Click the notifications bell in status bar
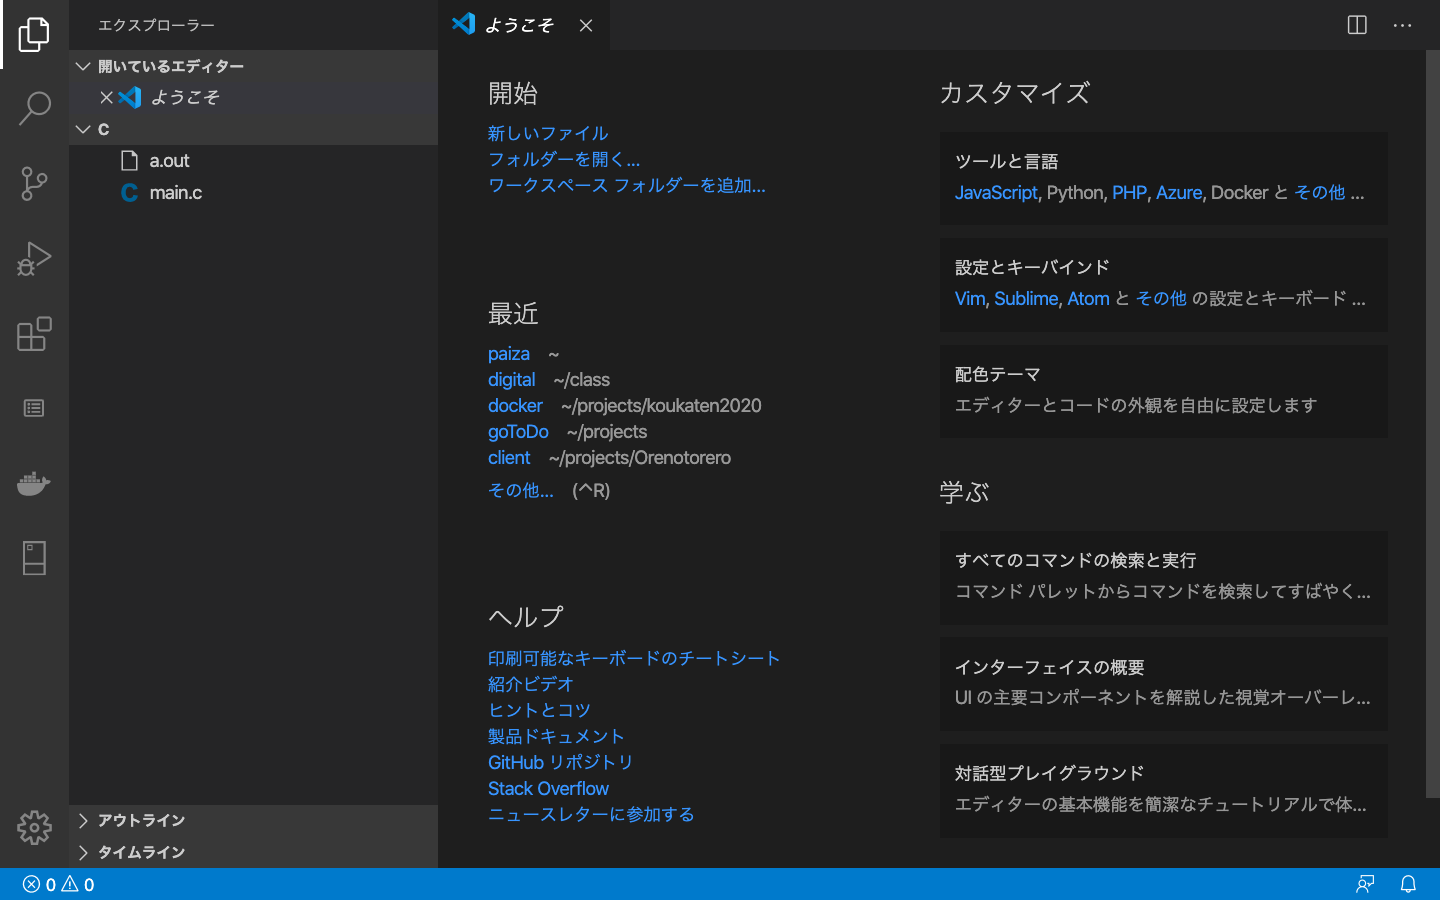This screenshot has height=900, width=1440. coord(1408,884)
